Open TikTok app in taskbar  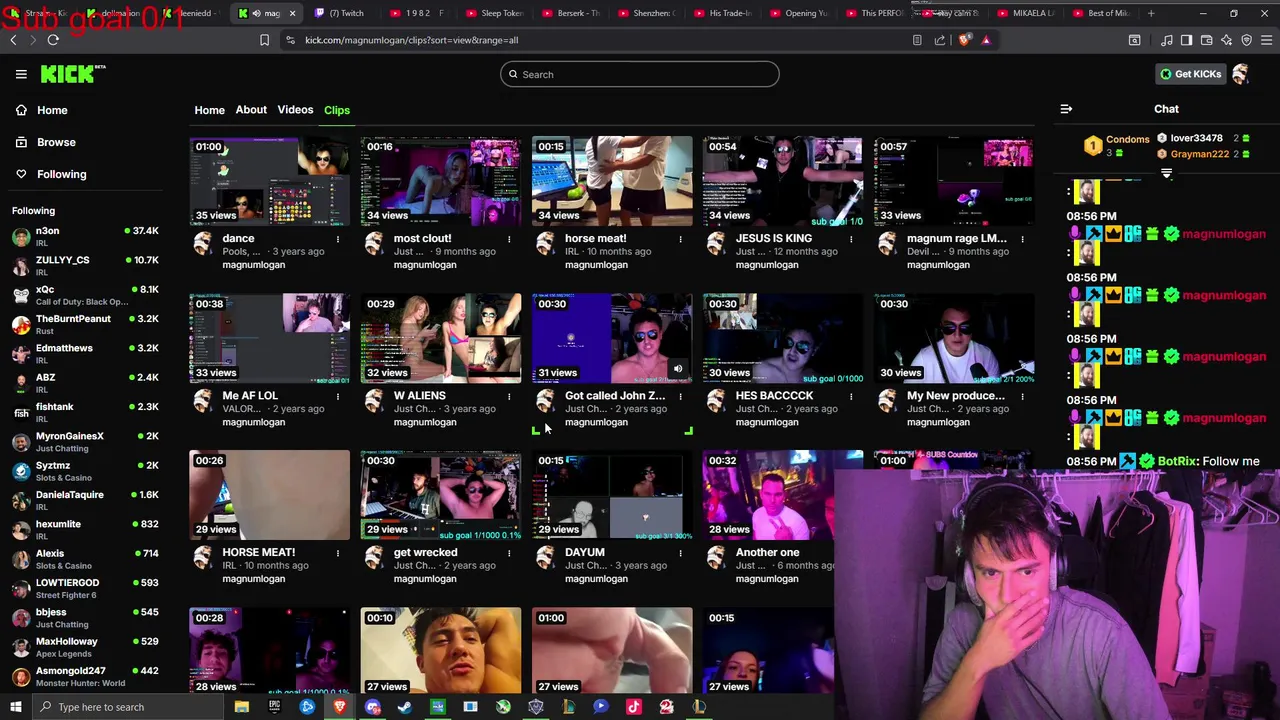coord(634,707)
